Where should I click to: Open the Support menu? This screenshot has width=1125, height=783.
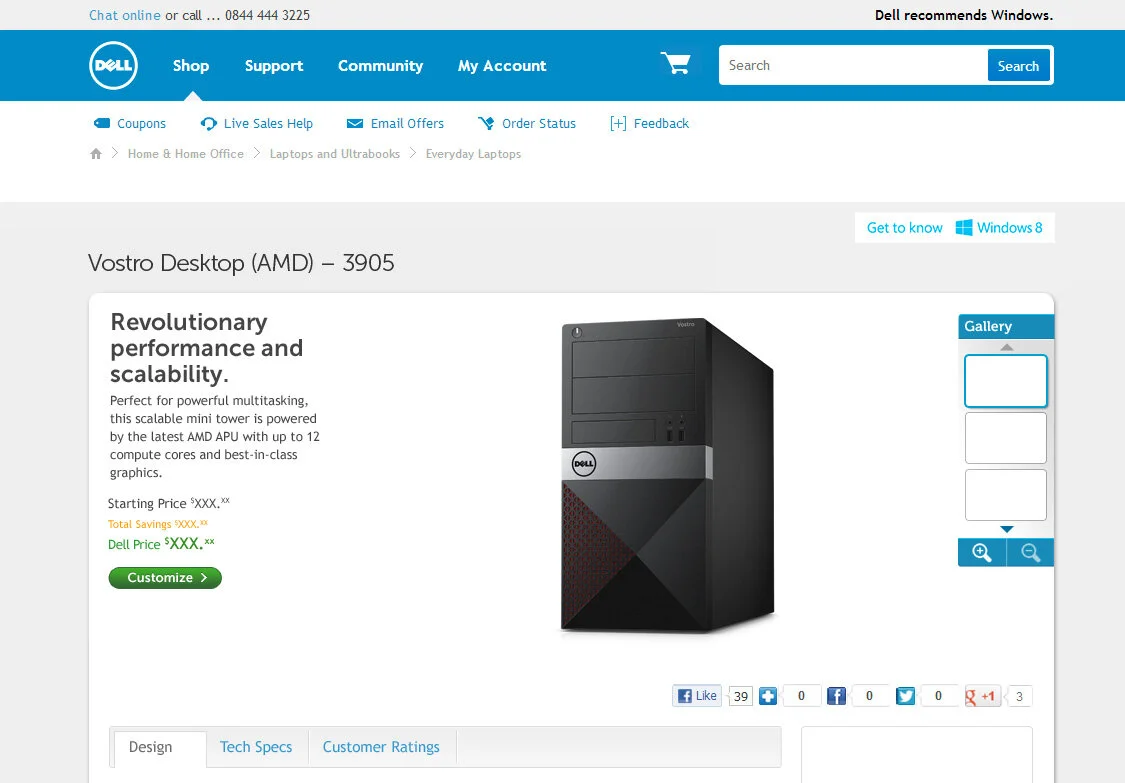pyautogui.click(x=274, y=65)
